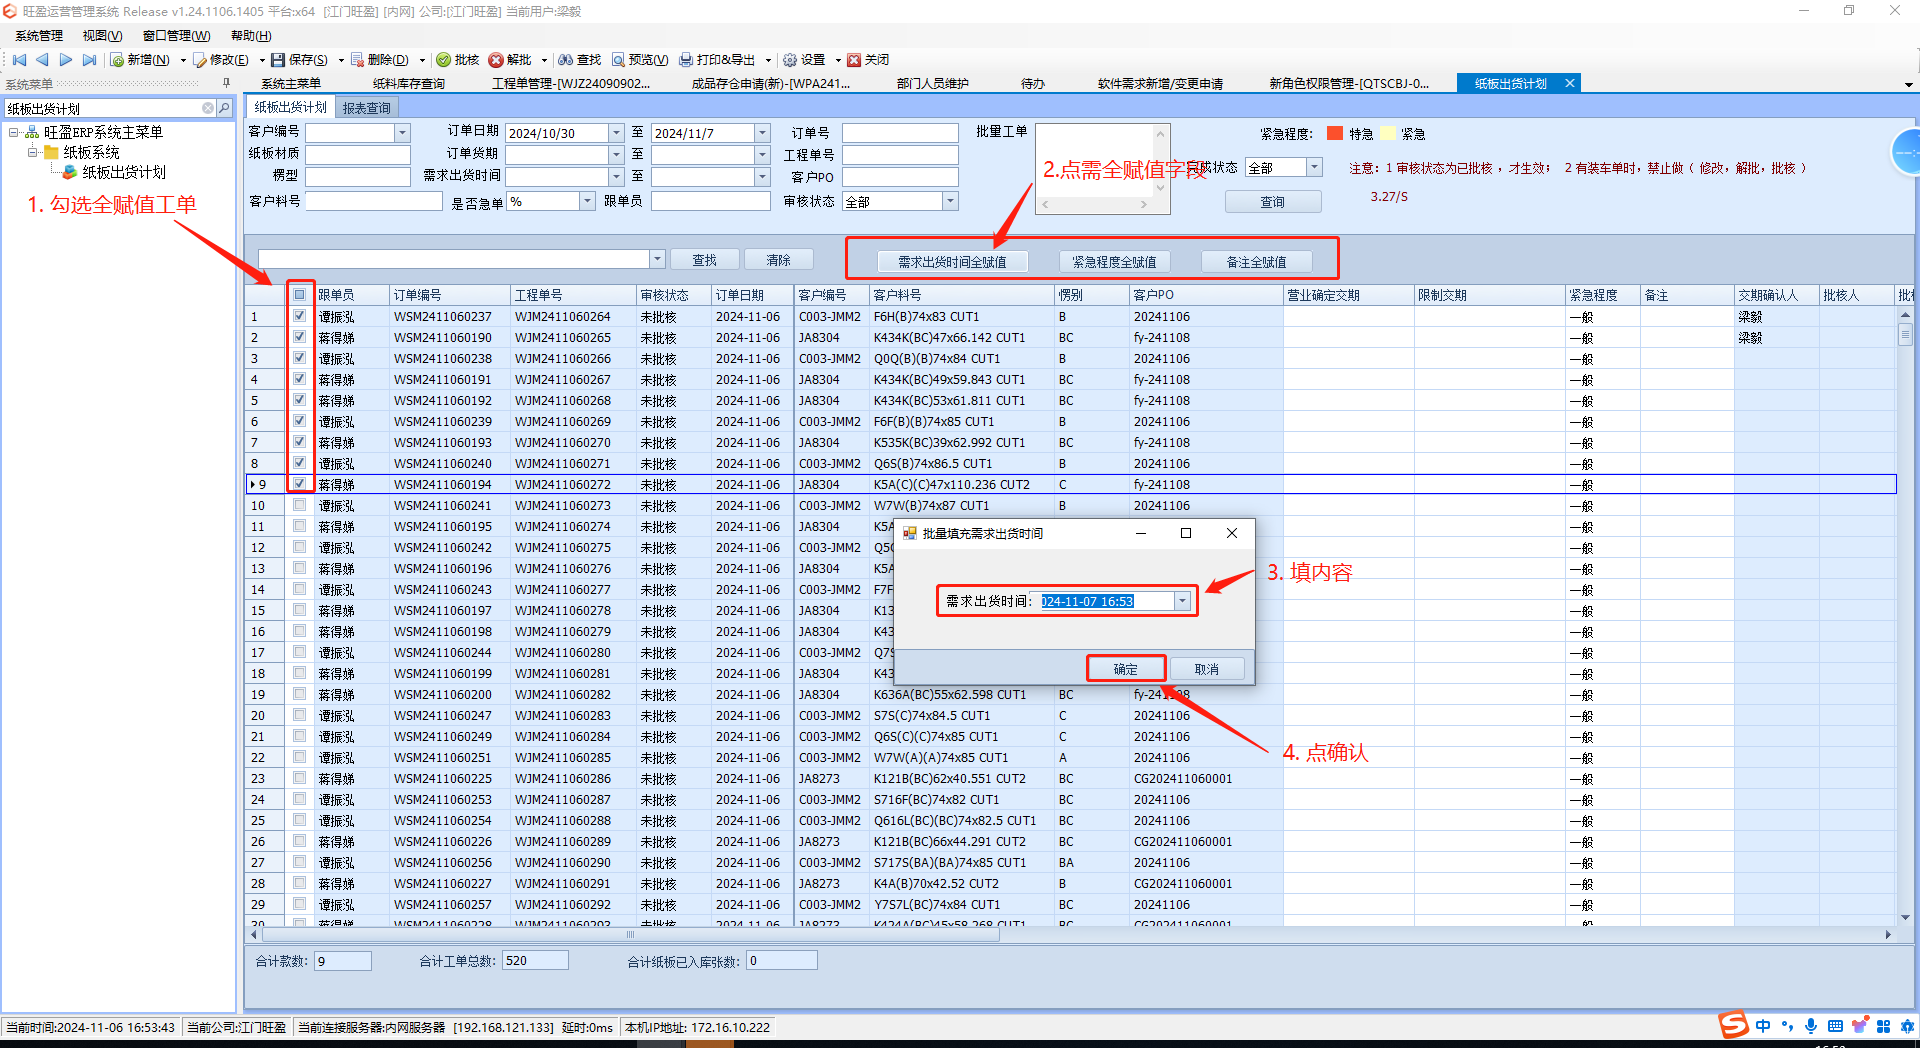This screenshot has height=1048, width=1920.
Task: Check the row with order WSM2411060241
Action: point(299,505)
